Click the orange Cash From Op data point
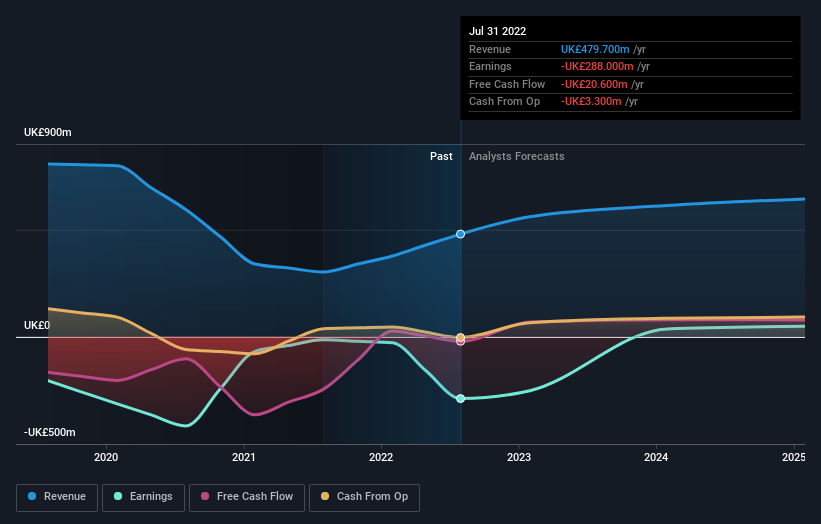The width and height of the screenshot is (821, 524). pos(460,337)
